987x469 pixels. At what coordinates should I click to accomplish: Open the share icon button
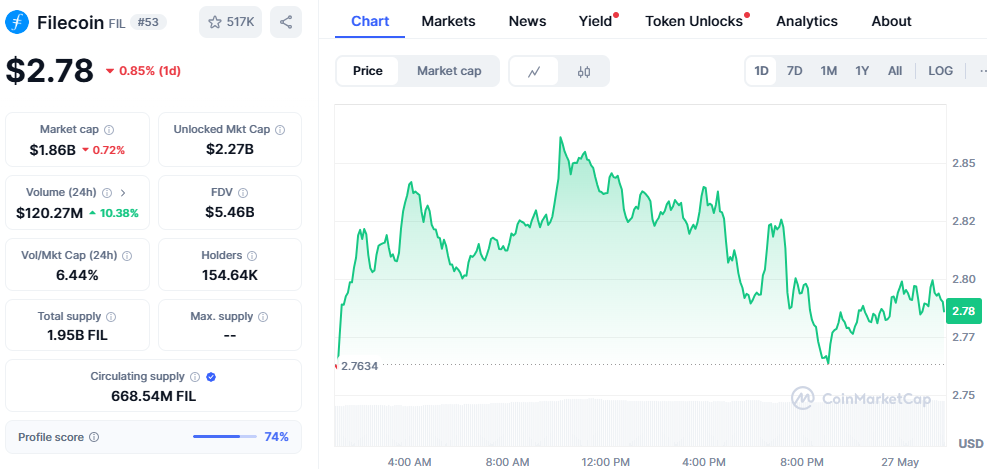[x=286, y=22]
